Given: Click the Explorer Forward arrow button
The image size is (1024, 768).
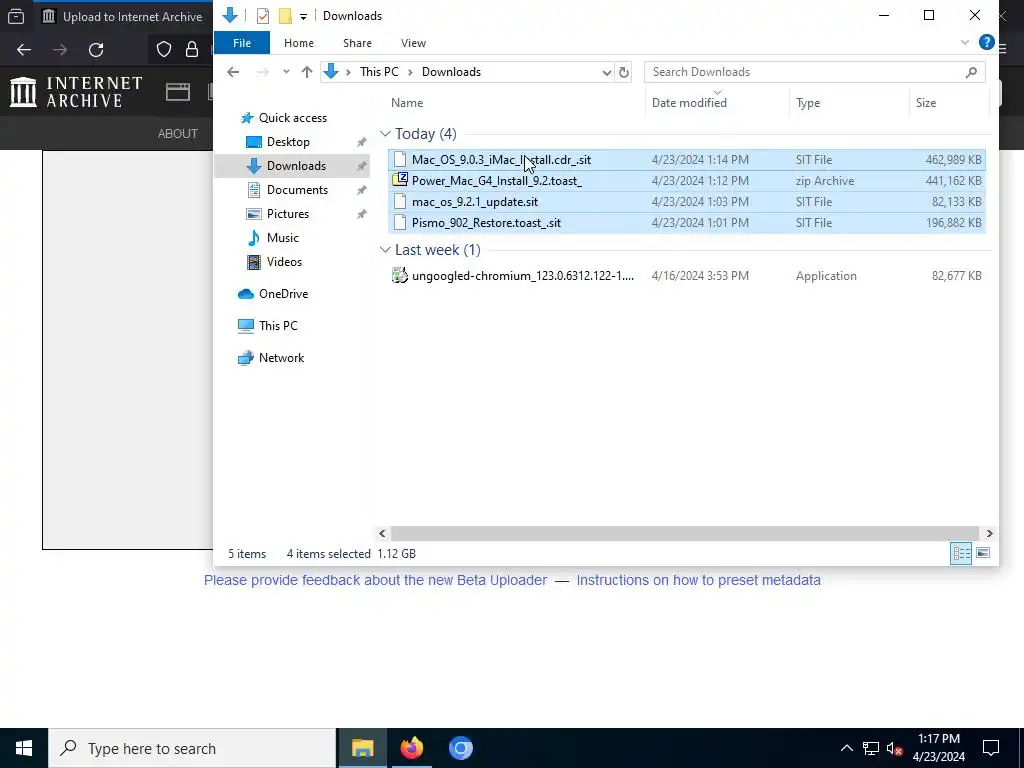Looking at the screenshot, I should coord(263,72).
